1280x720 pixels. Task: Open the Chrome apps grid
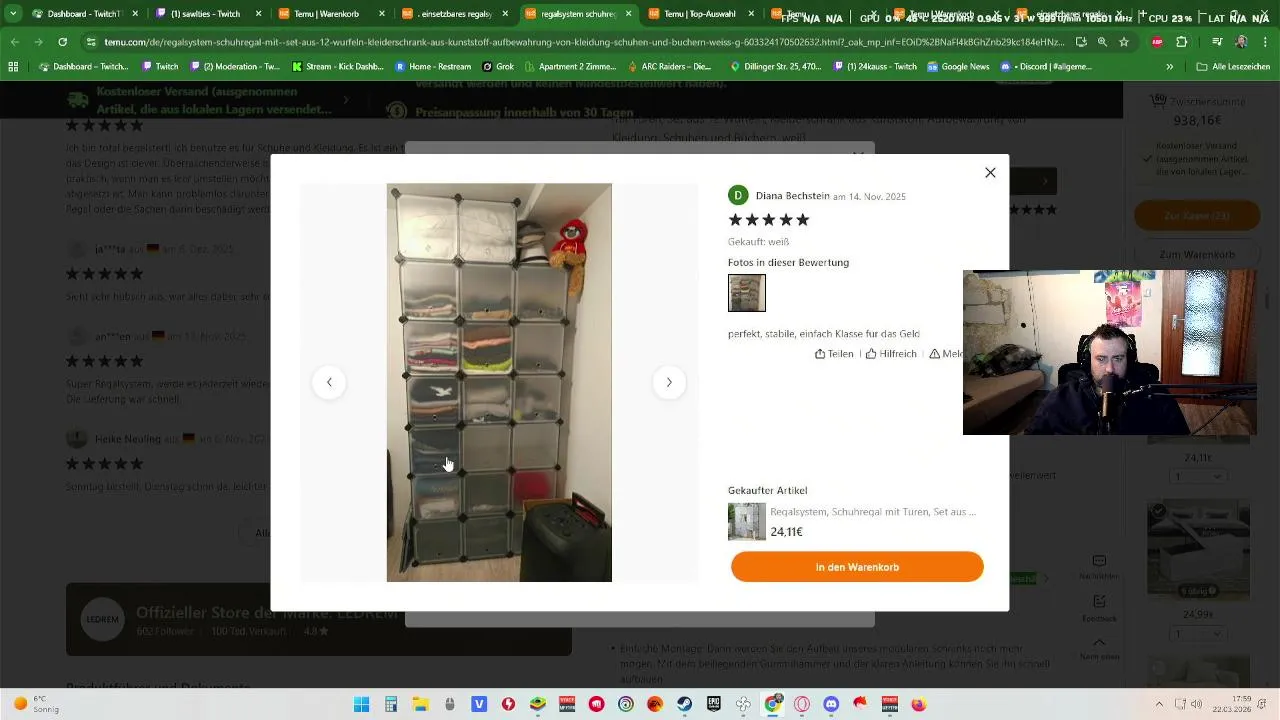[x=13, y=66]
